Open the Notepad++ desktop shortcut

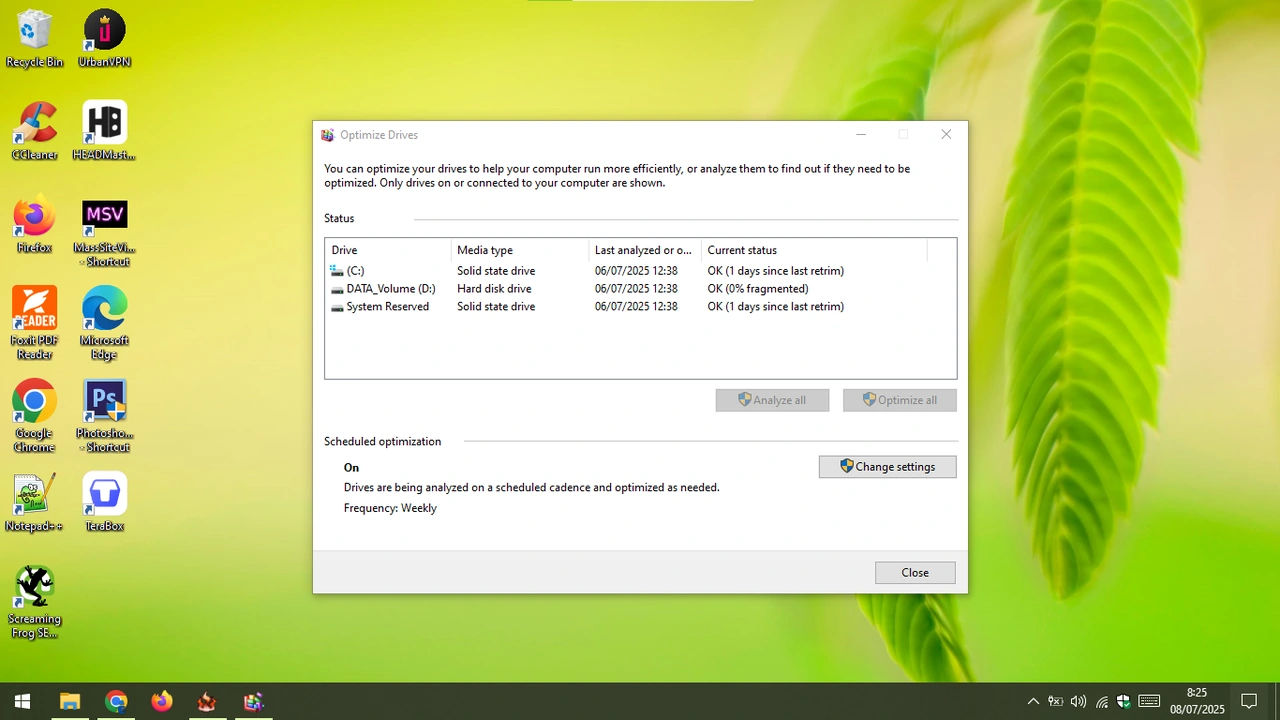[35, 500]
